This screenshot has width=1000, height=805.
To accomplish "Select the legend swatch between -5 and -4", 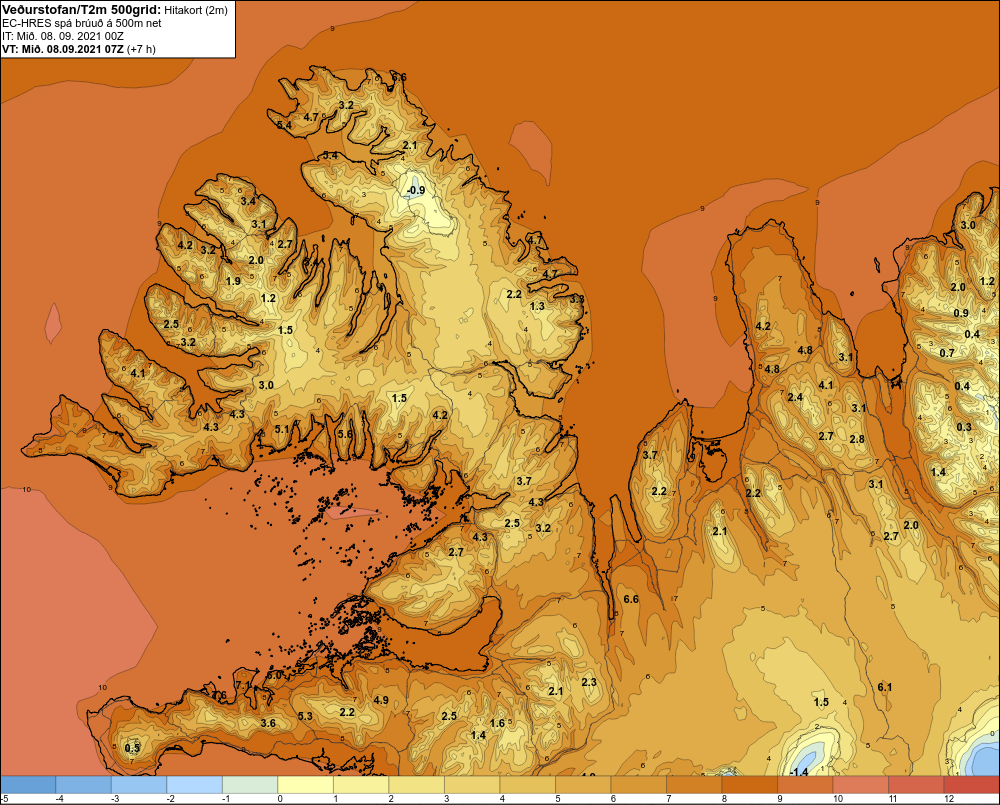I will click(x=28, y=784).
